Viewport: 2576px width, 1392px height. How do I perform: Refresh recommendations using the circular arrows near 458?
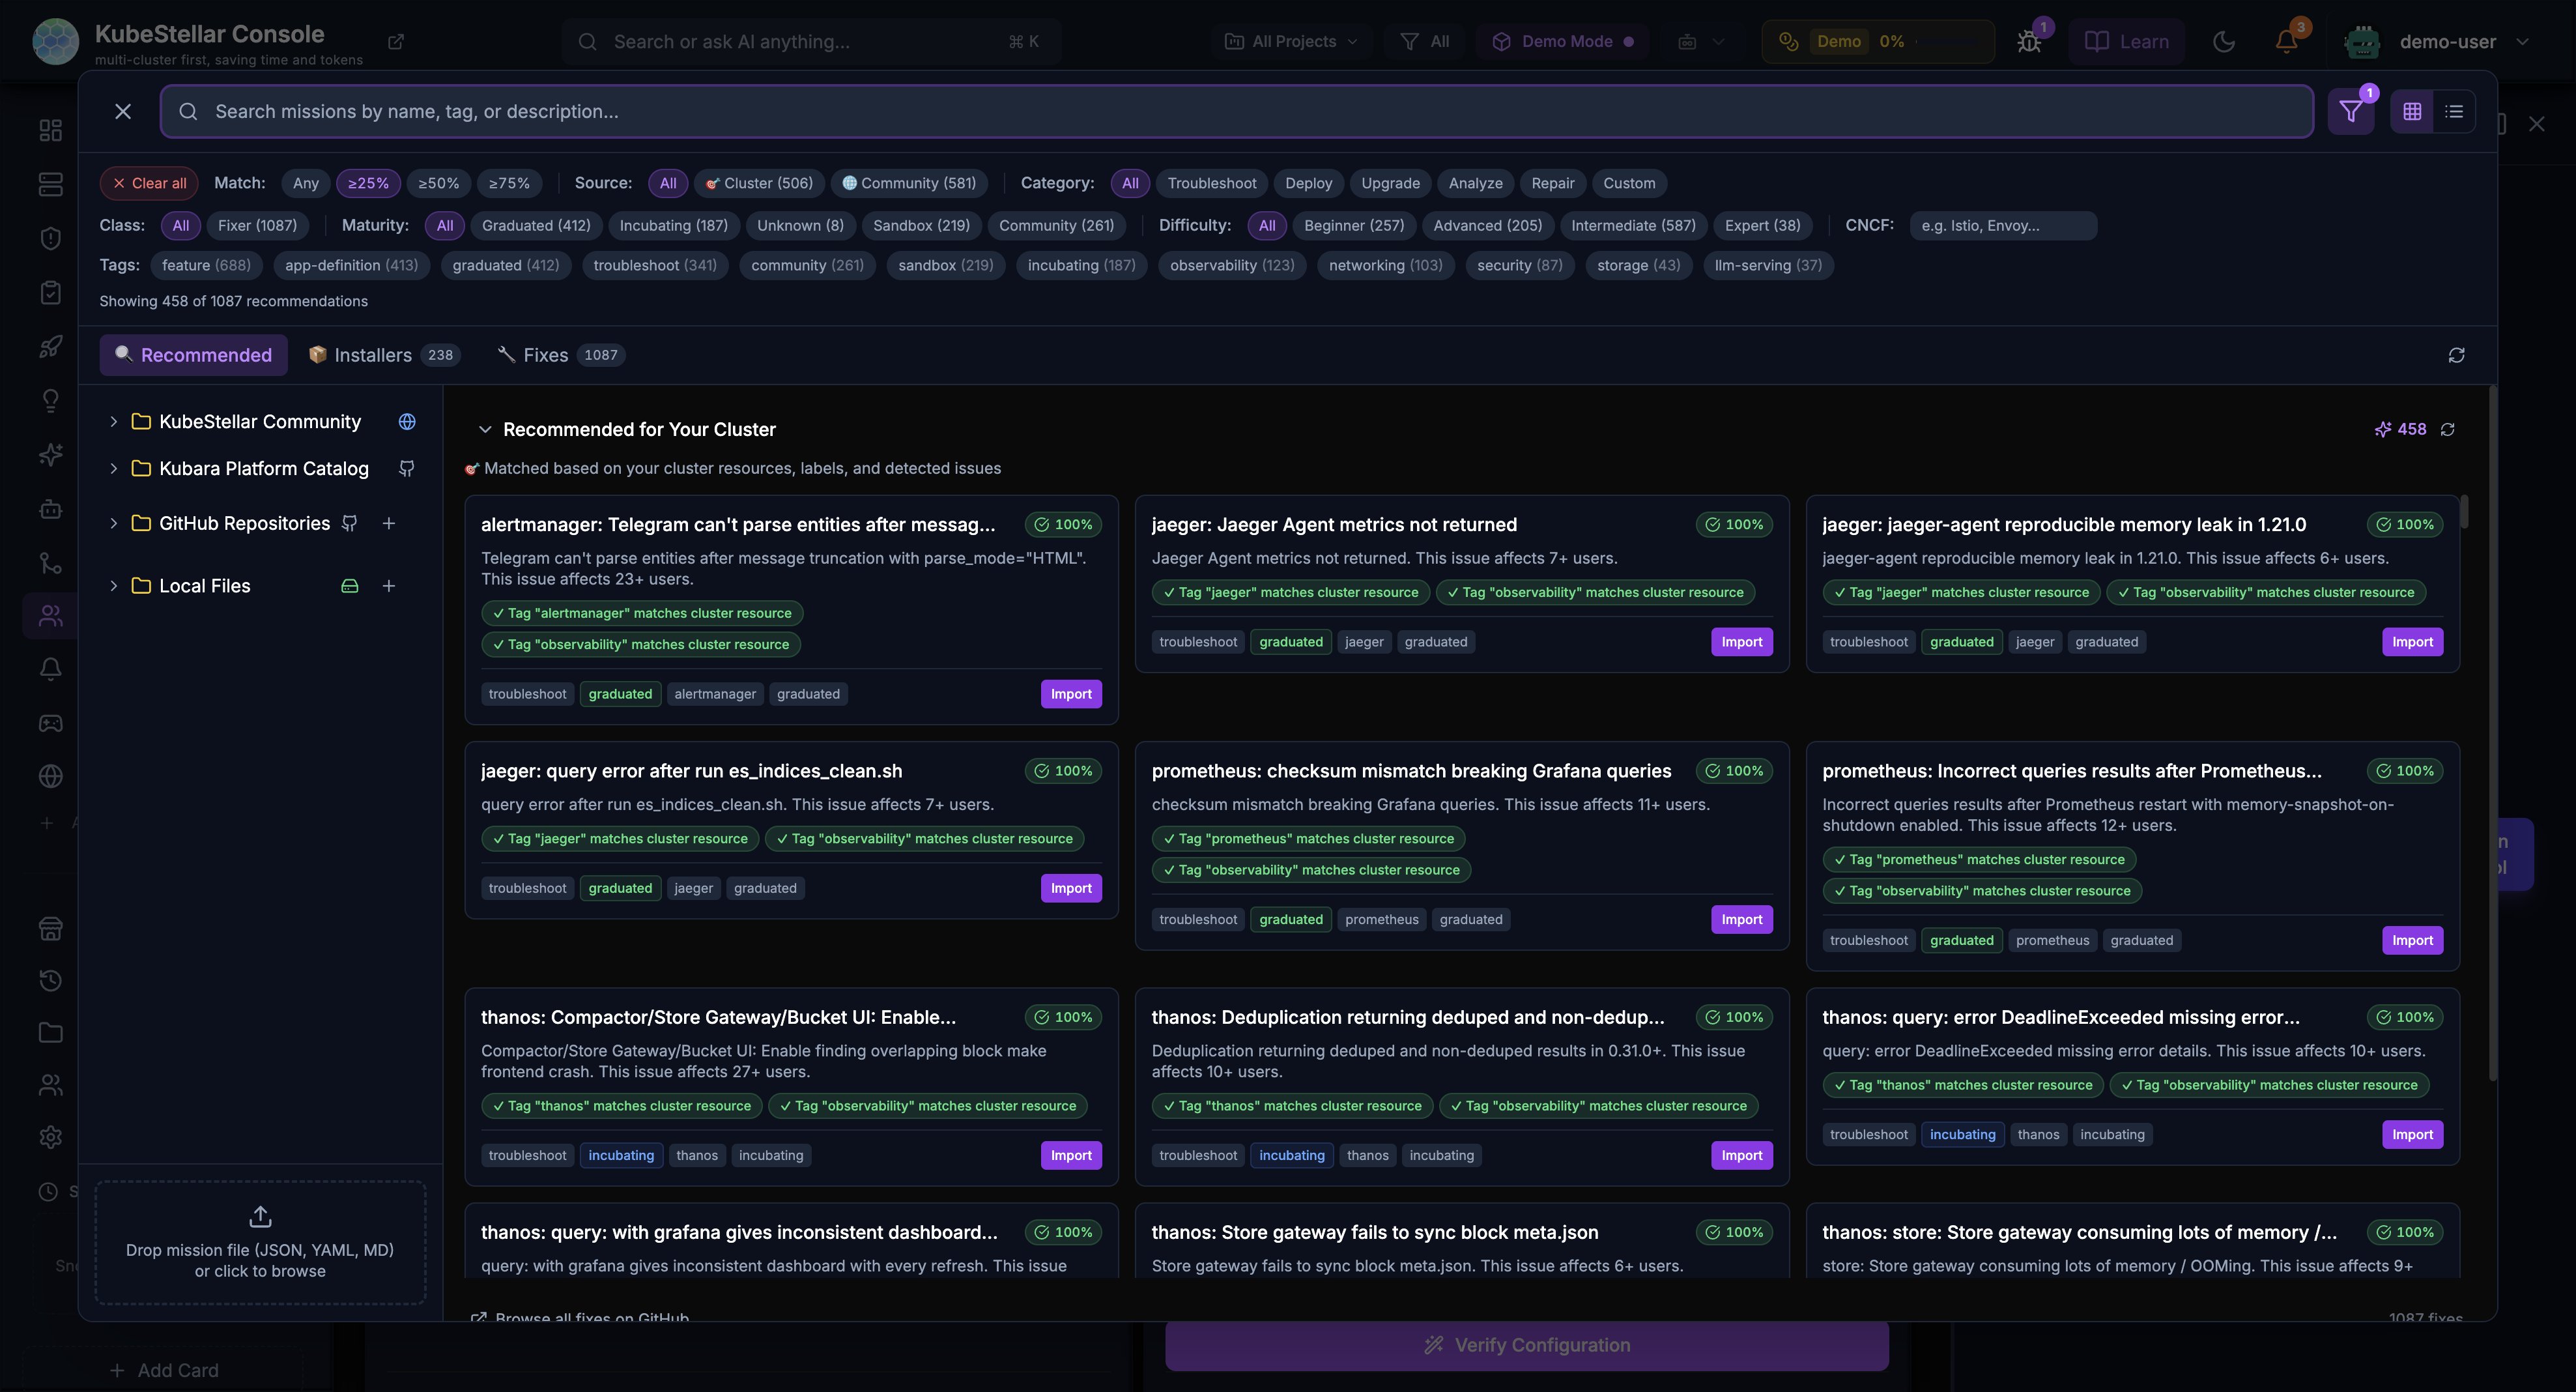coord(2448,429)
